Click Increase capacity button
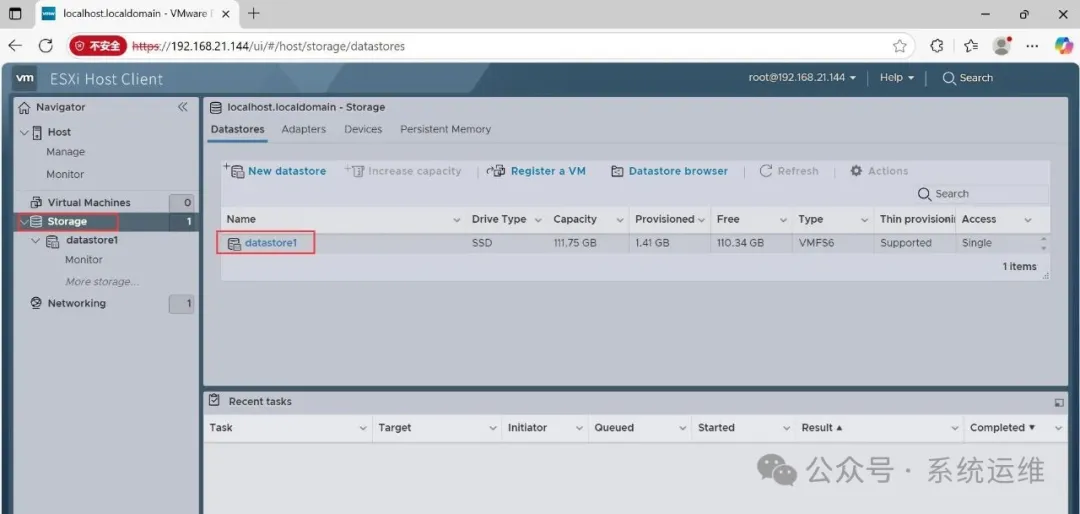1080x514 pixels. click(x=403, y=171)
